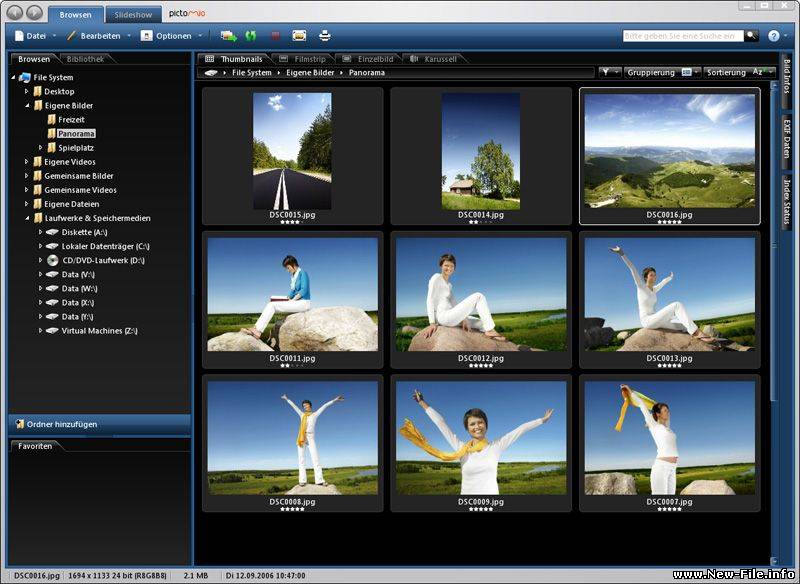Show the Bild Infos panel
The width and height of the screenshot is (800, 584).
(789, 77)
